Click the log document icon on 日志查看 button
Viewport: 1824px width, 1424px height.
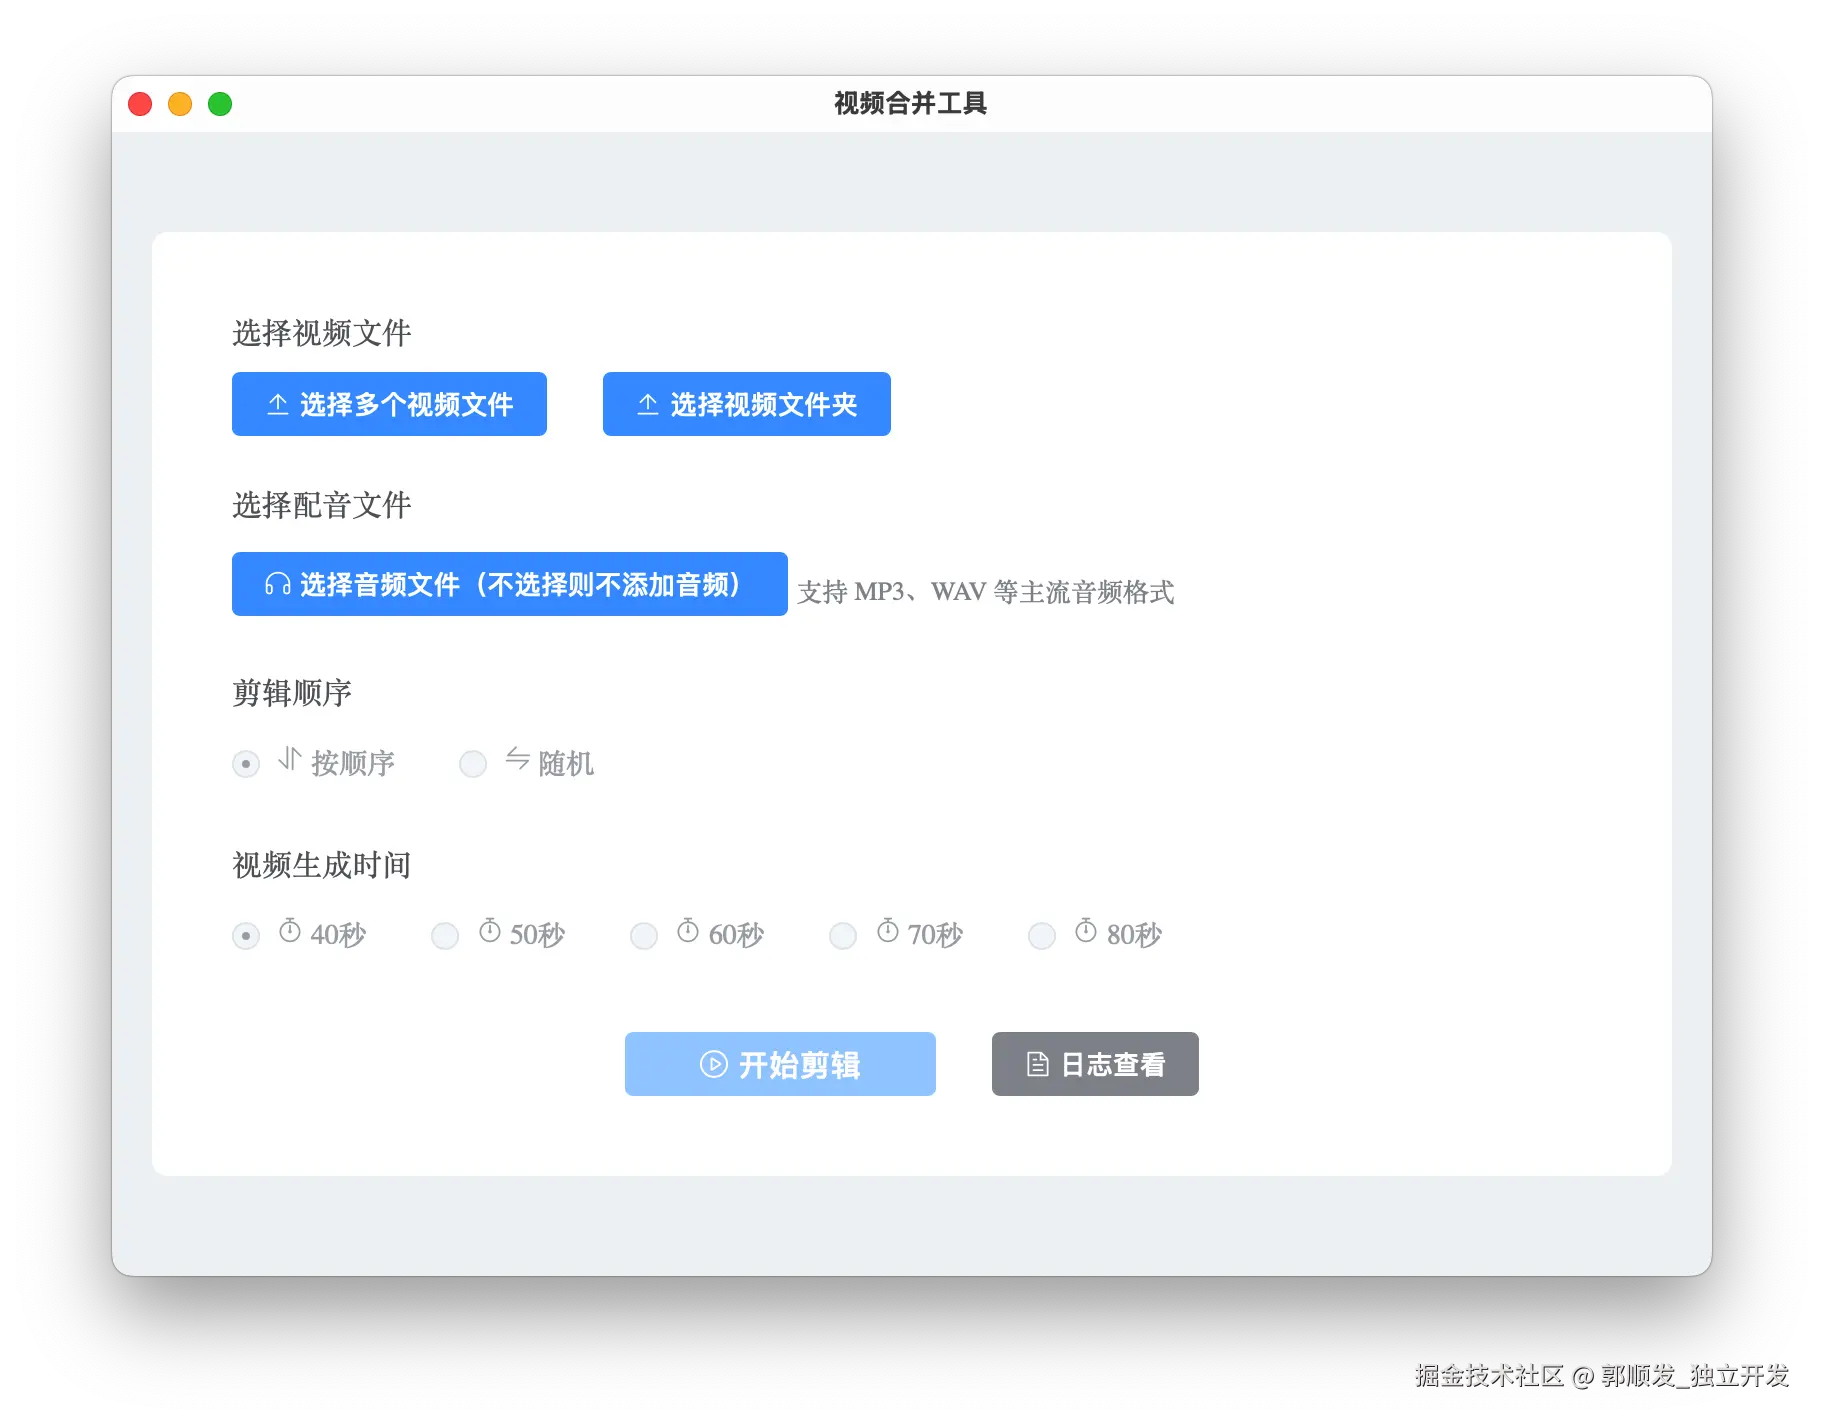[1038, 1064]
